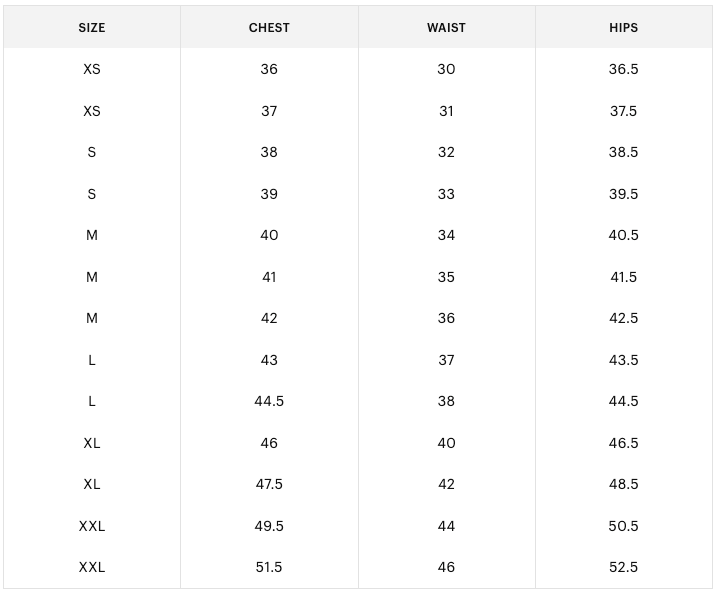This screenshot has height=594, width=717.
Task: Click hips measurement 48.5
Action: tap(623, 484)
